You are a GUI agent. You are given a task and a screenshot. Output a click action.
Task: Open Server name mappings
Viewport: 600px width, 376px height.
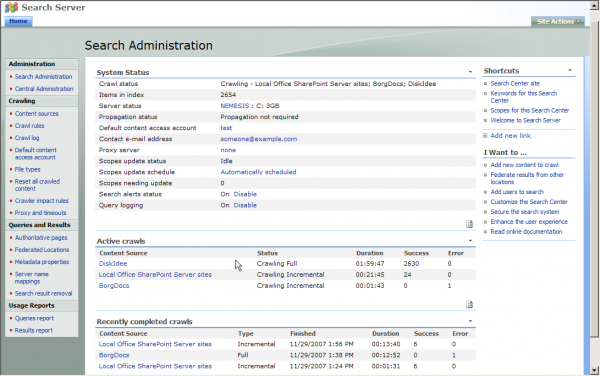(x=32, y=278)
